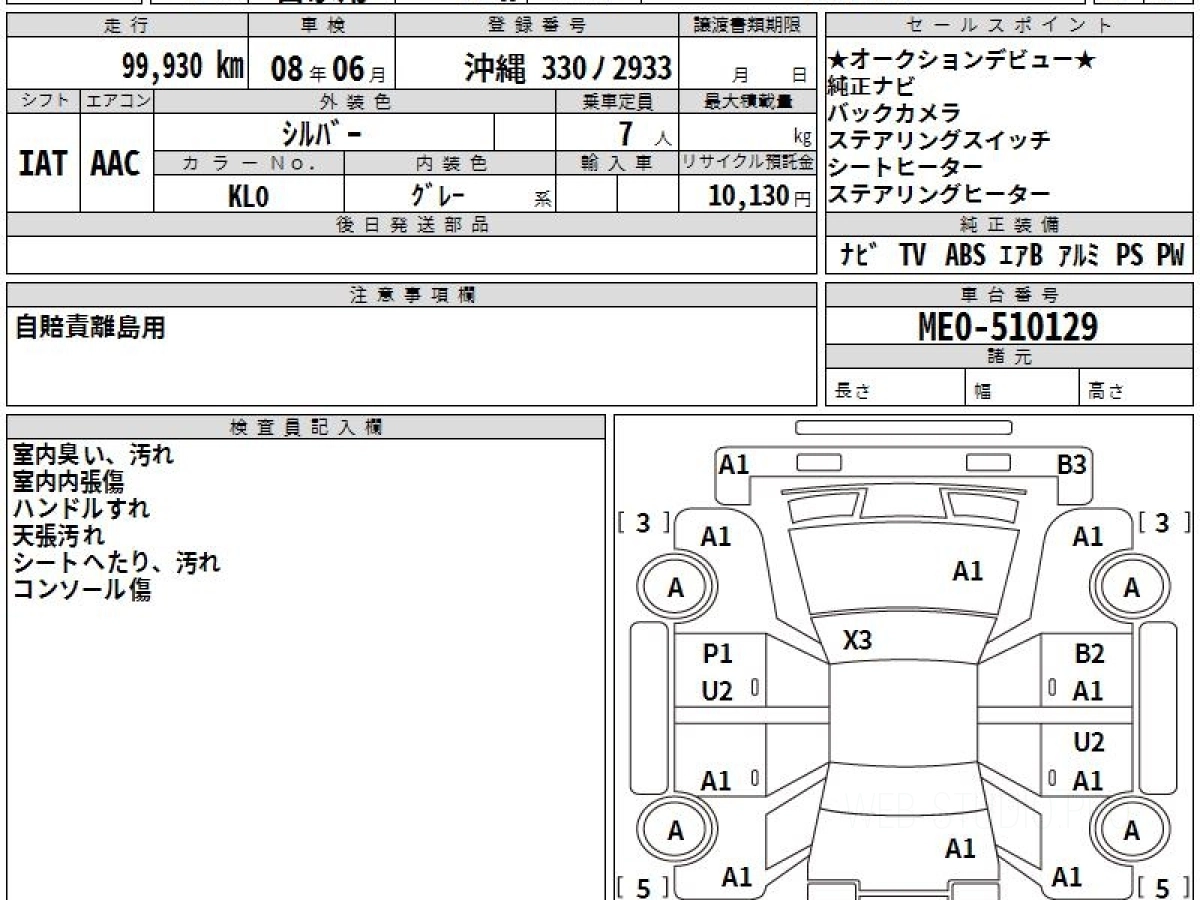The width and height of the screenshot is (1200, 900).
Task: Click the mileage value 99,930 km
Action: (x=183, y=67)
